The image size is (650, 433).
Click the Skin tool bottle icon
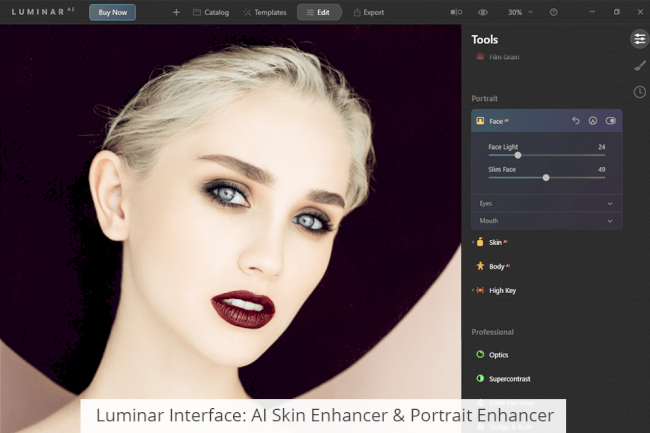480,242
